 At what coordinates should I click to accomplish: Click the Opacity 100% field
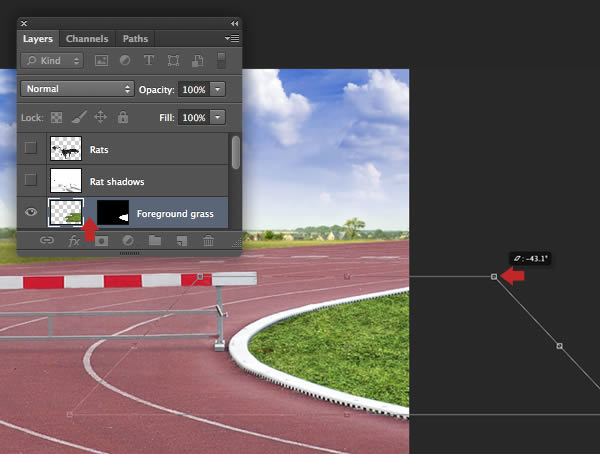pos(194,90)
